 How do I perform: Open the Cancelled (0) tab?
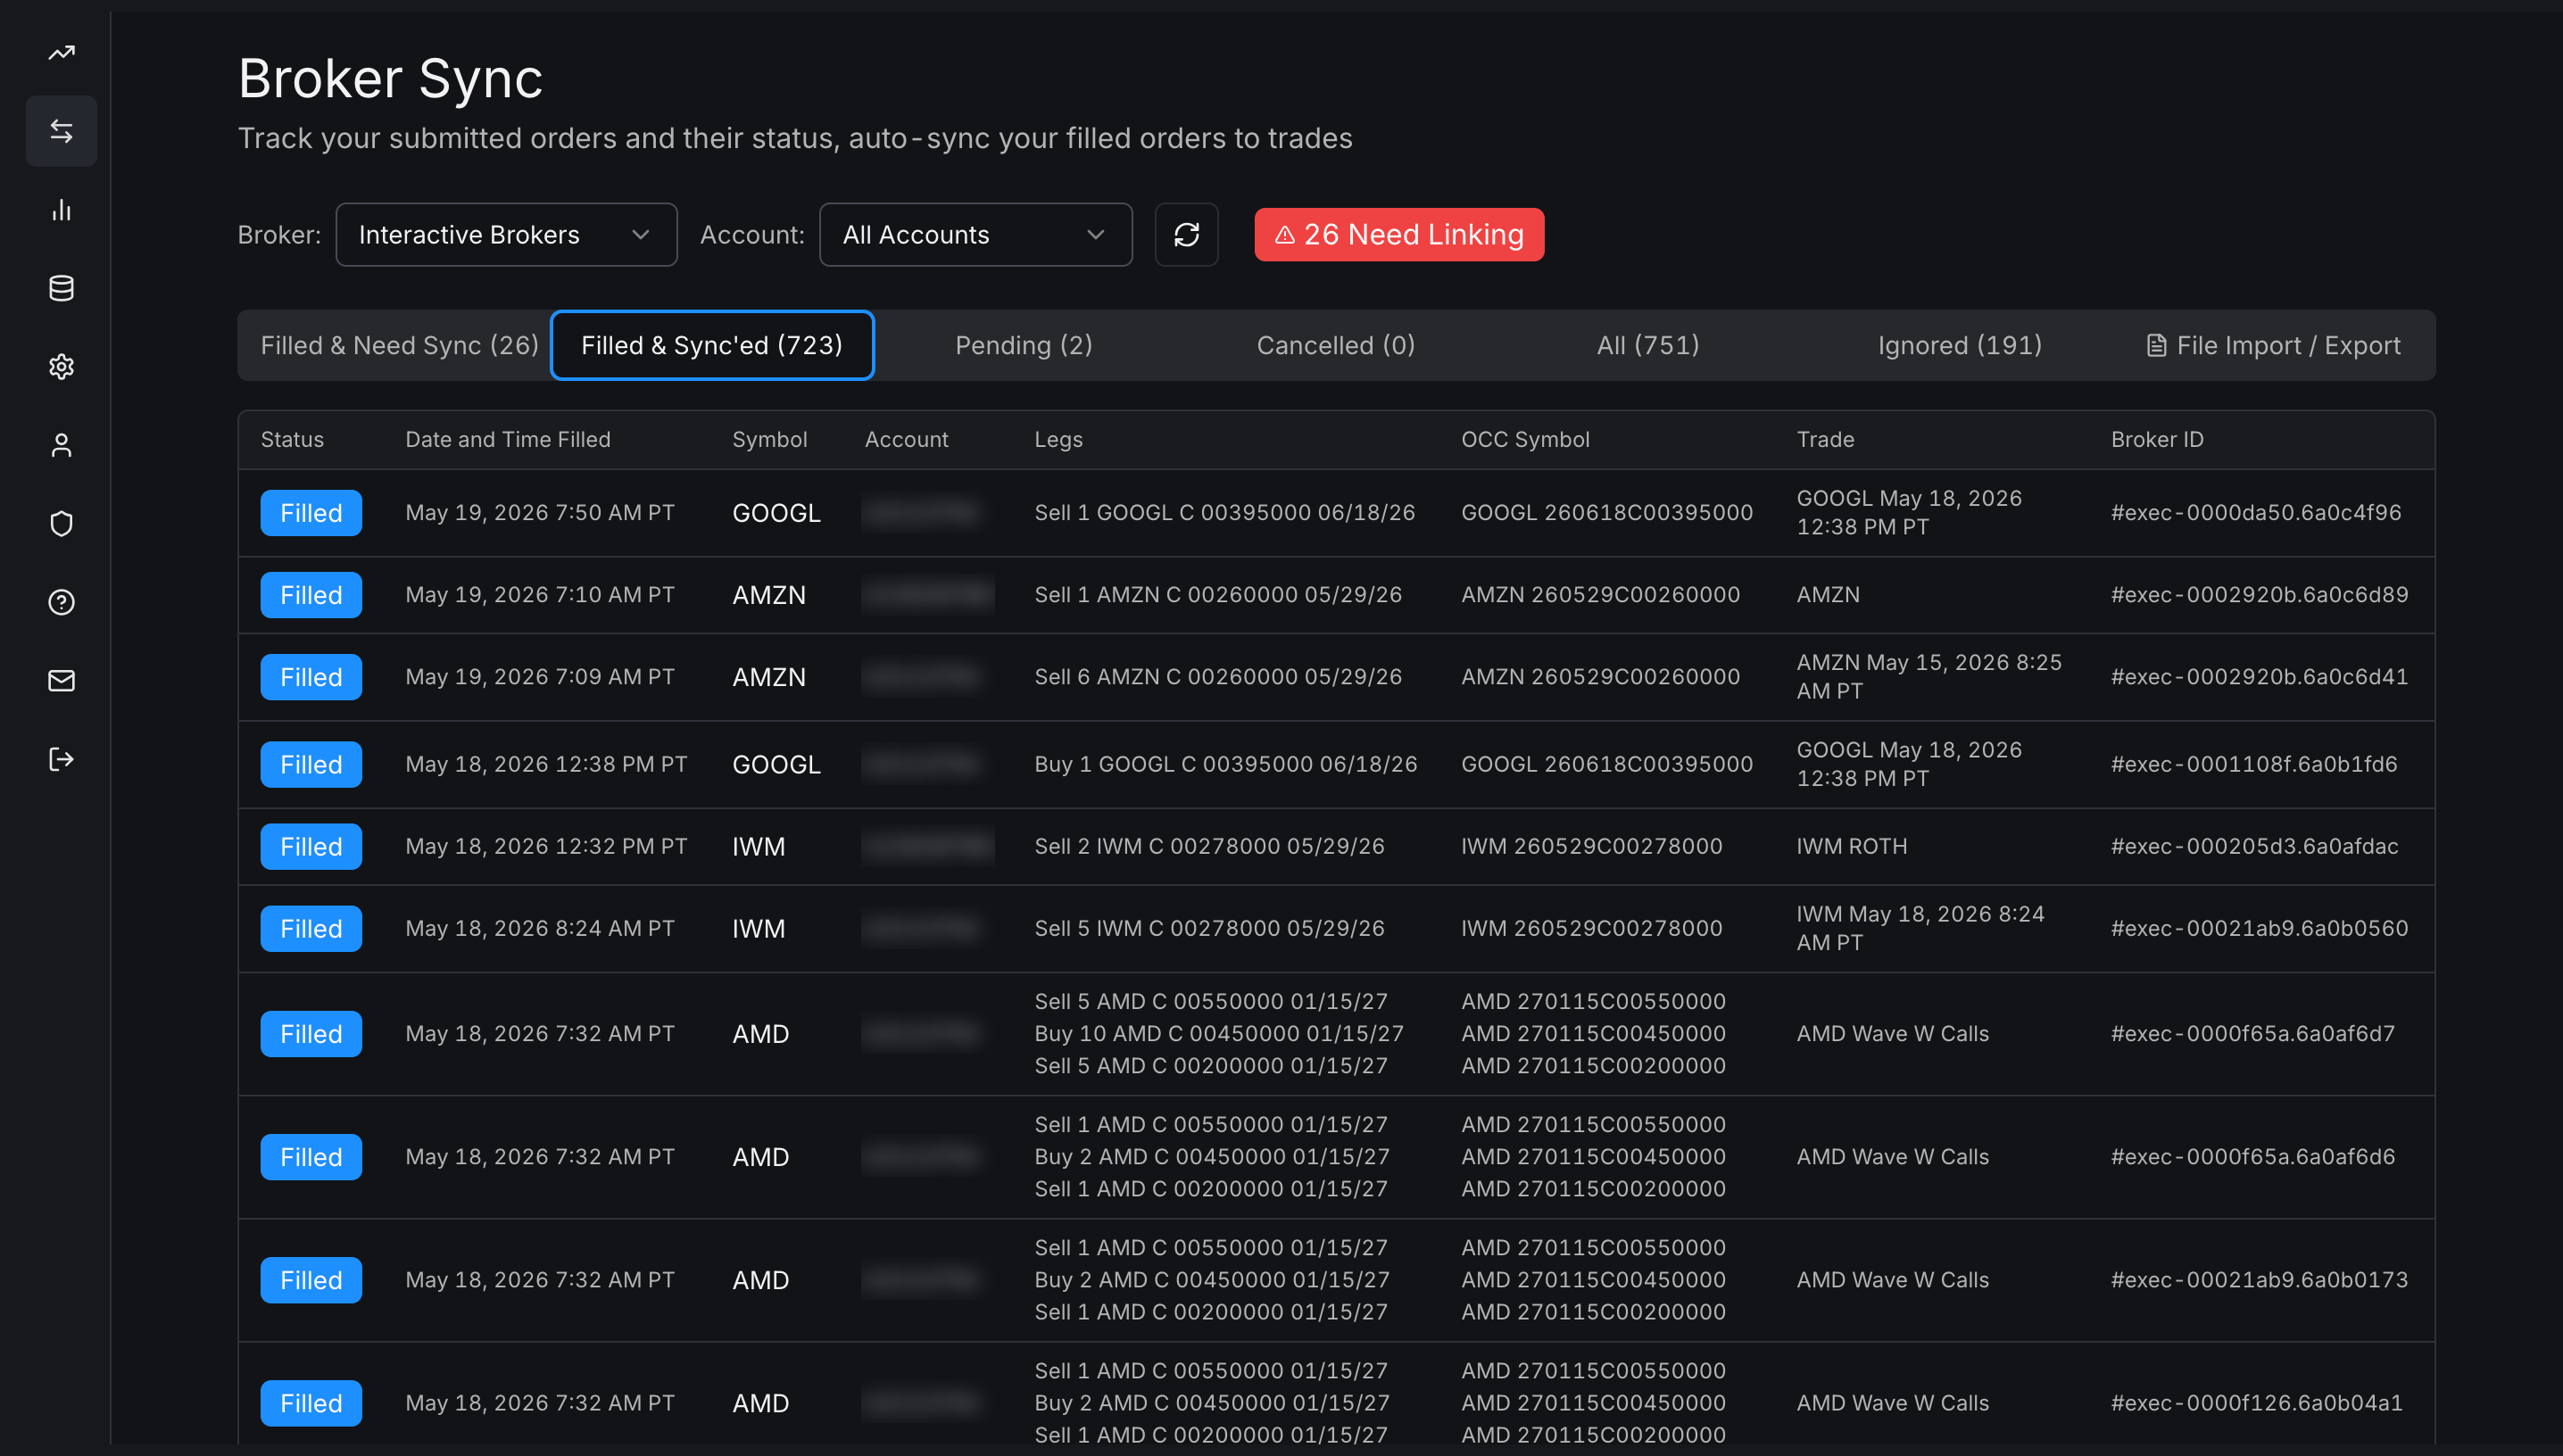(1336, 345)
